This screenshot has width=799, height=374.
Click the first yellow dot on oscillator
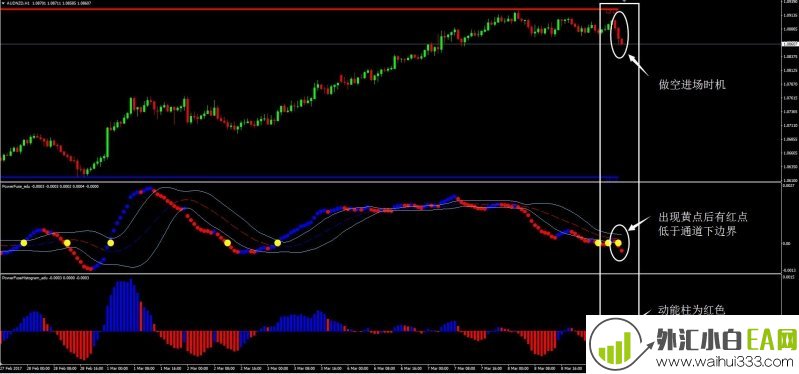23,243
